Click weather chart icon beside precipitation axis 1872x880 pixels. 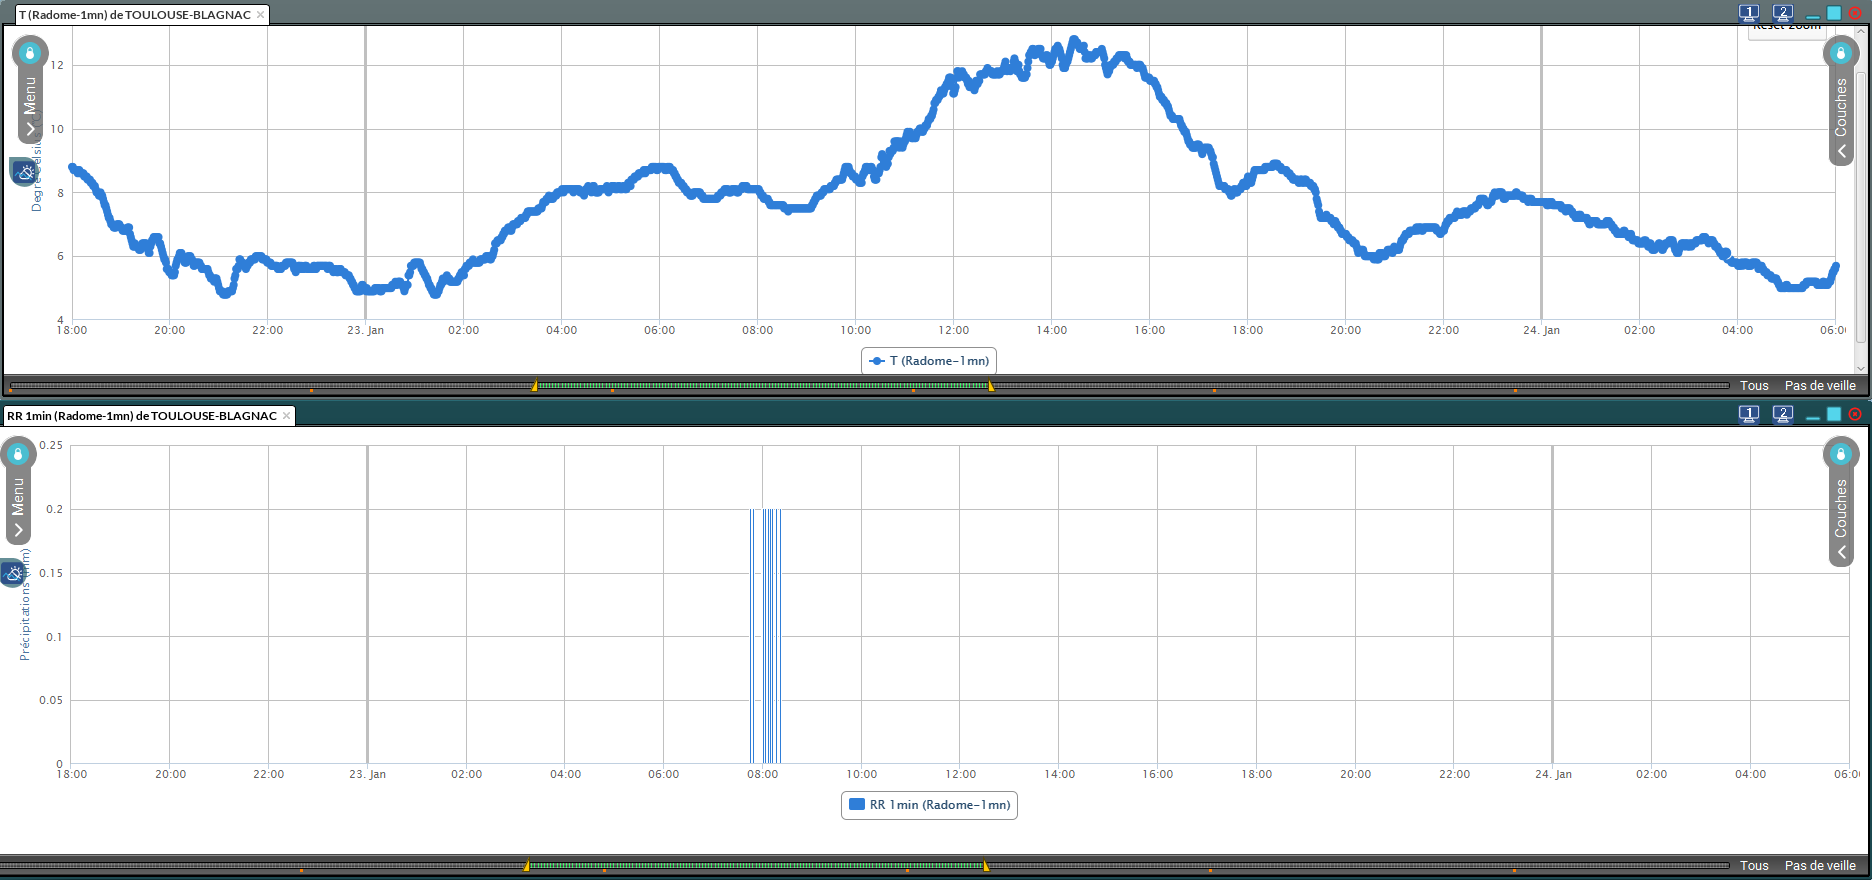[x=13, y=573]
